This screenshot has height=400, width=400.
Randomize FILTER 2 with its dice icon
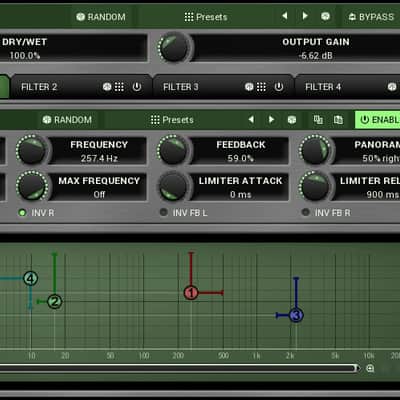(107, 87)
